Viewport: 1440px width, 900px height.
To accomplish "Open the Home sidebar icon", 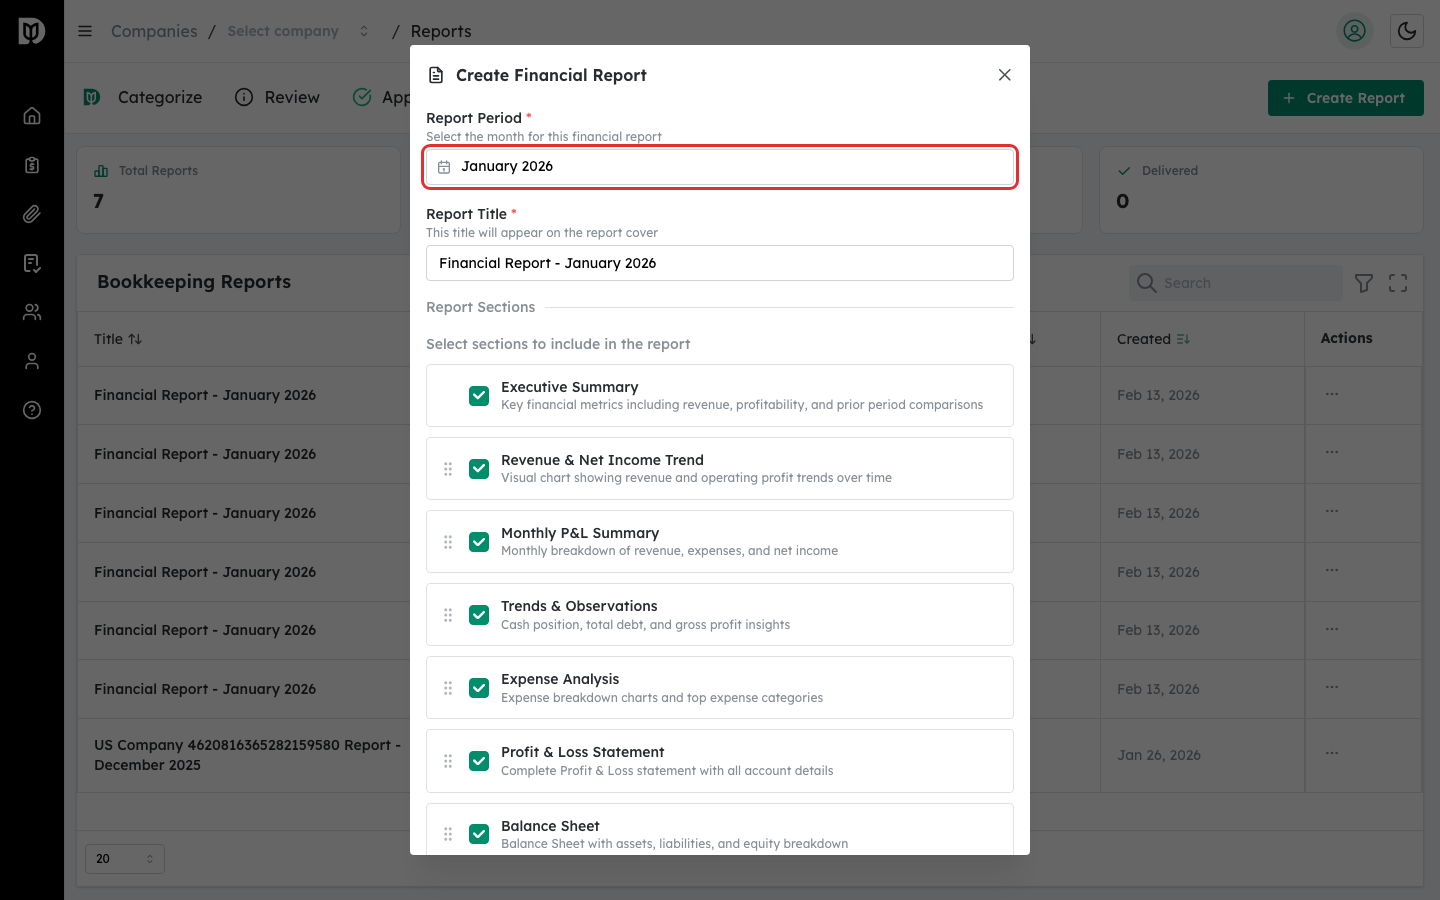I will click(32, 115).
